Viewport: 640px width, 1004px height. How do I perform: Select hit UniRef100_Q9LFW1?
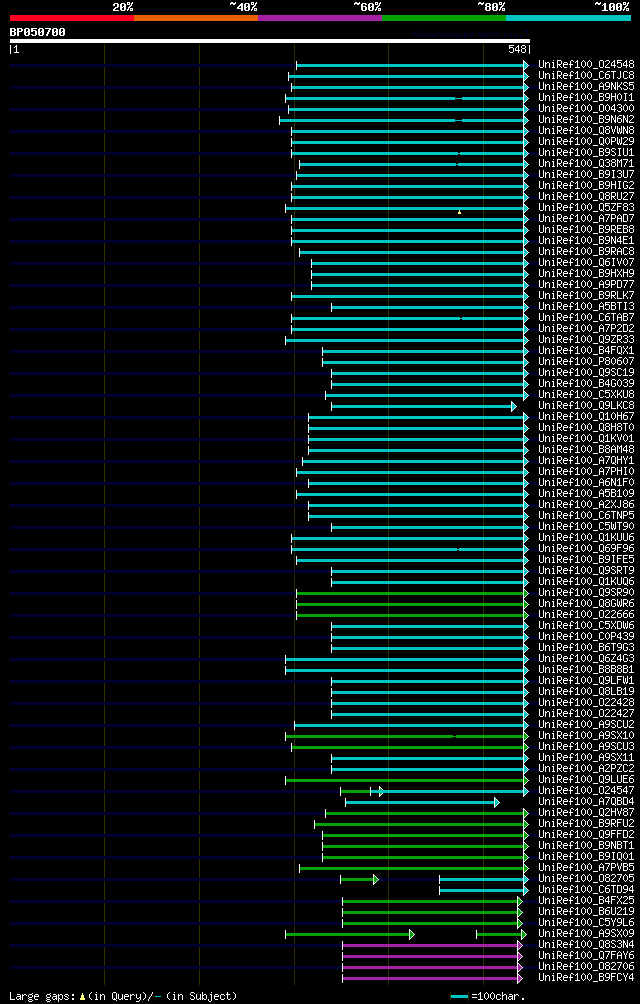(586, 680)
